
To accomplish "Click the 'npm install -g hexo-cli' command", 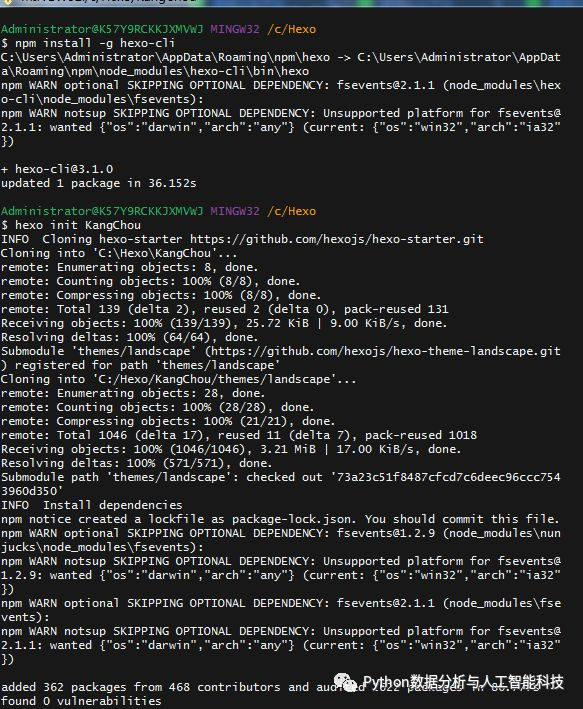I will tap(95, 43).
